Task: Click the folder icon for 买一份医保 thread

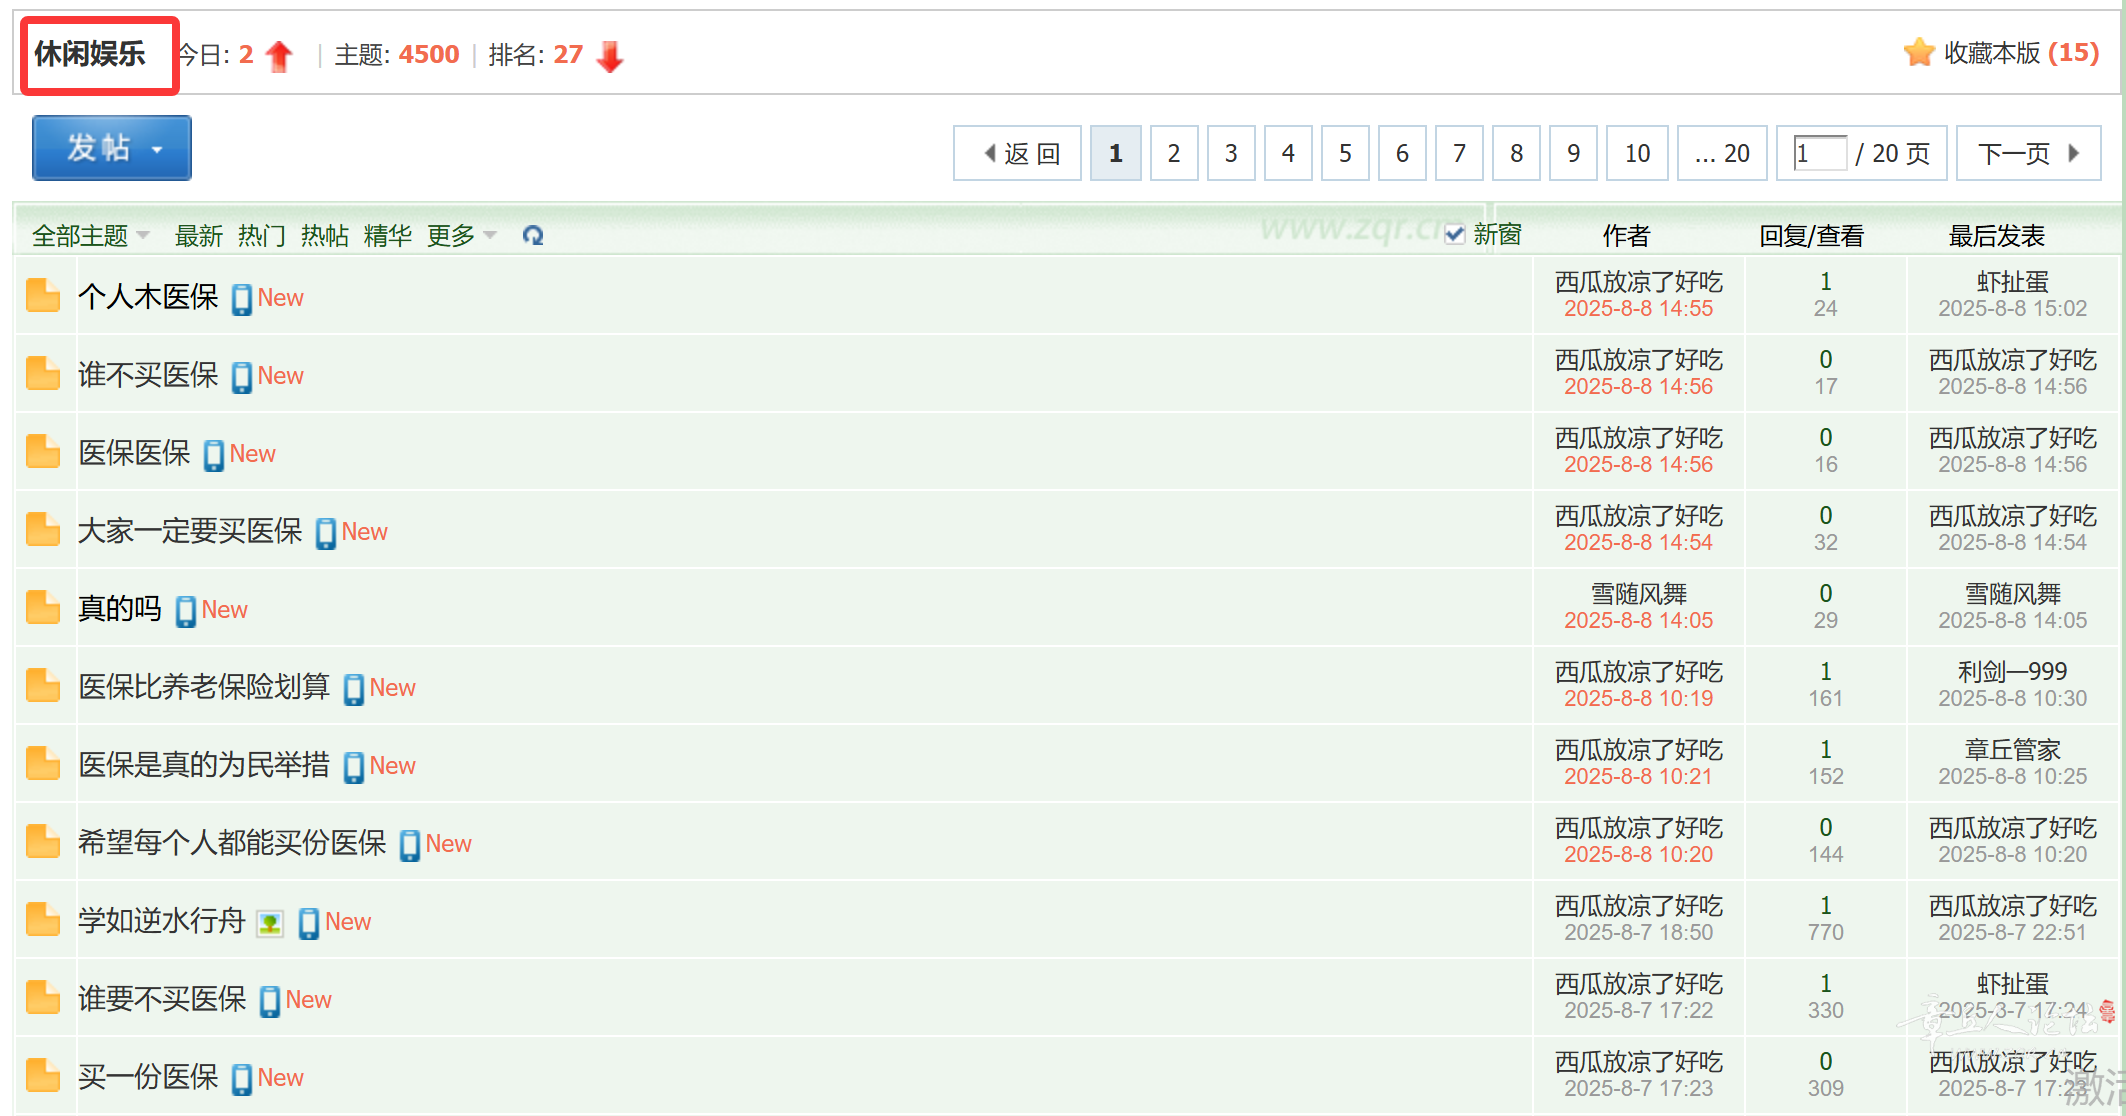Action: click(43, 1076)
